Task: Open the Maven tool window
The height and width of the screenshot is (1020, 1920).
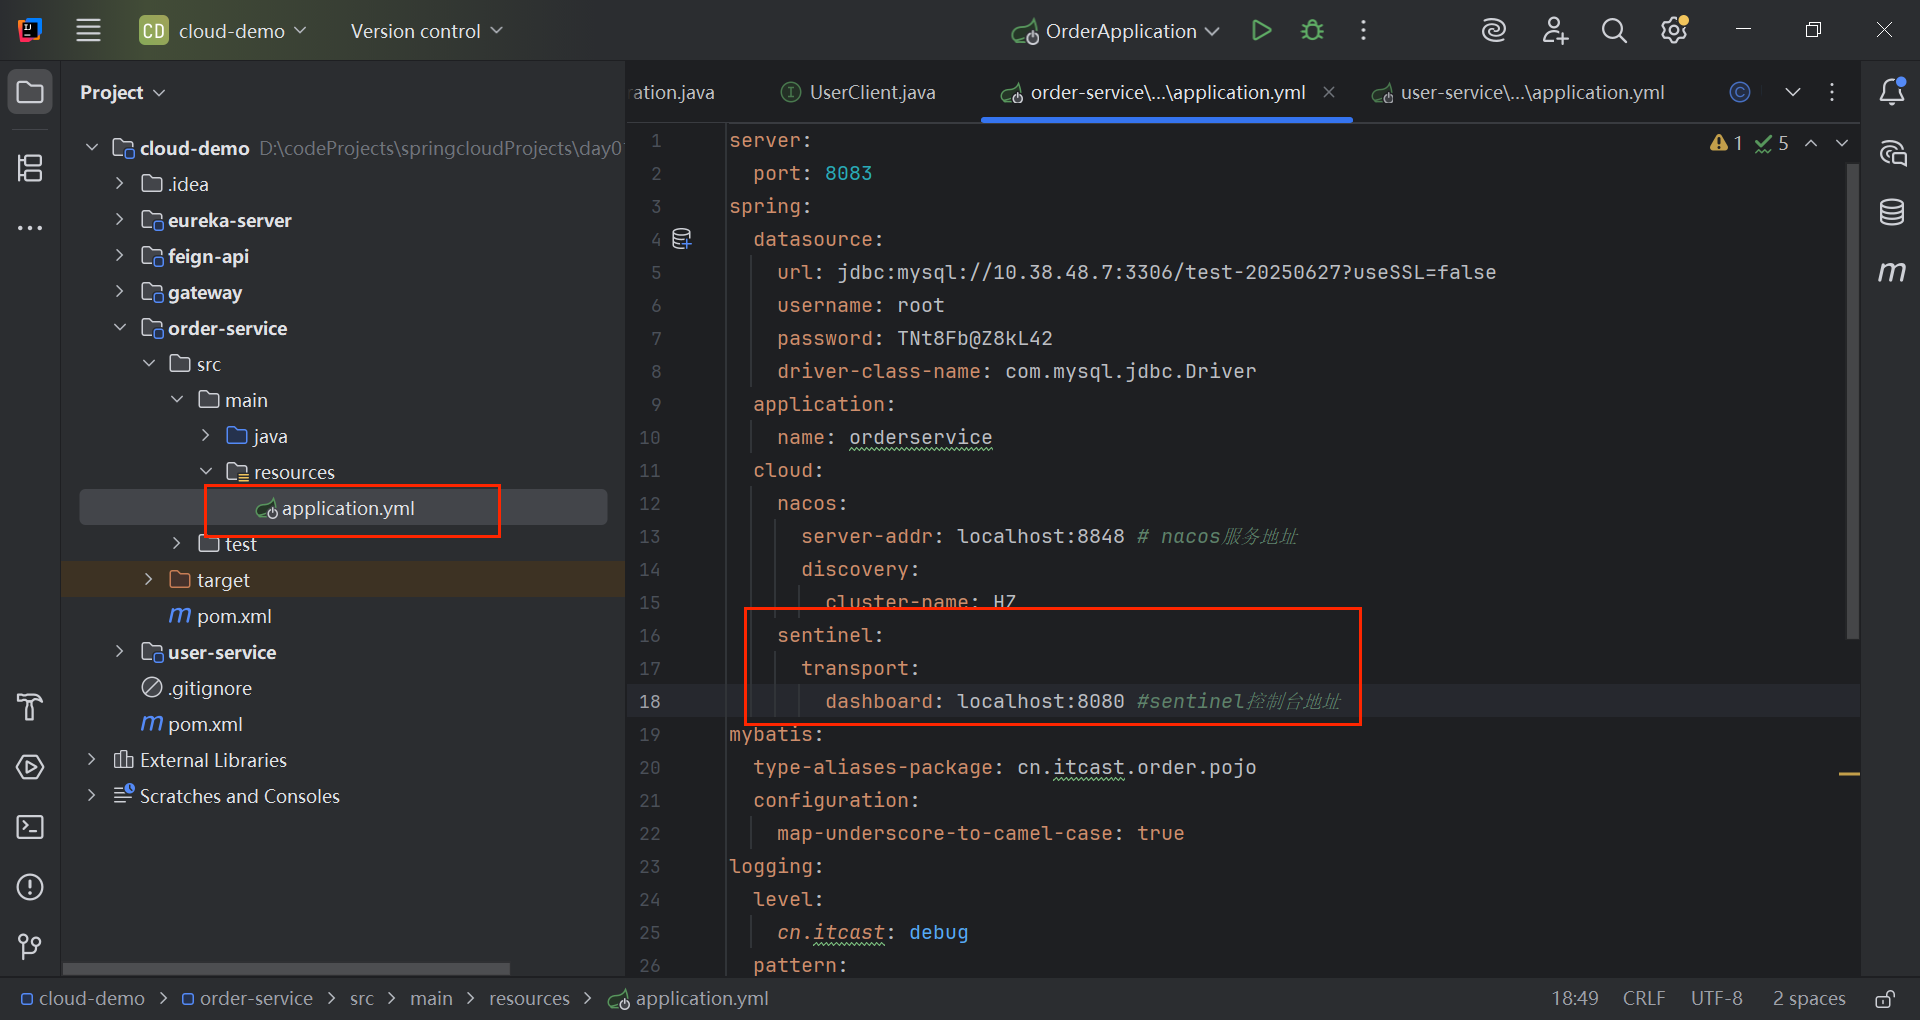Action: click(x=1891, y=271)
